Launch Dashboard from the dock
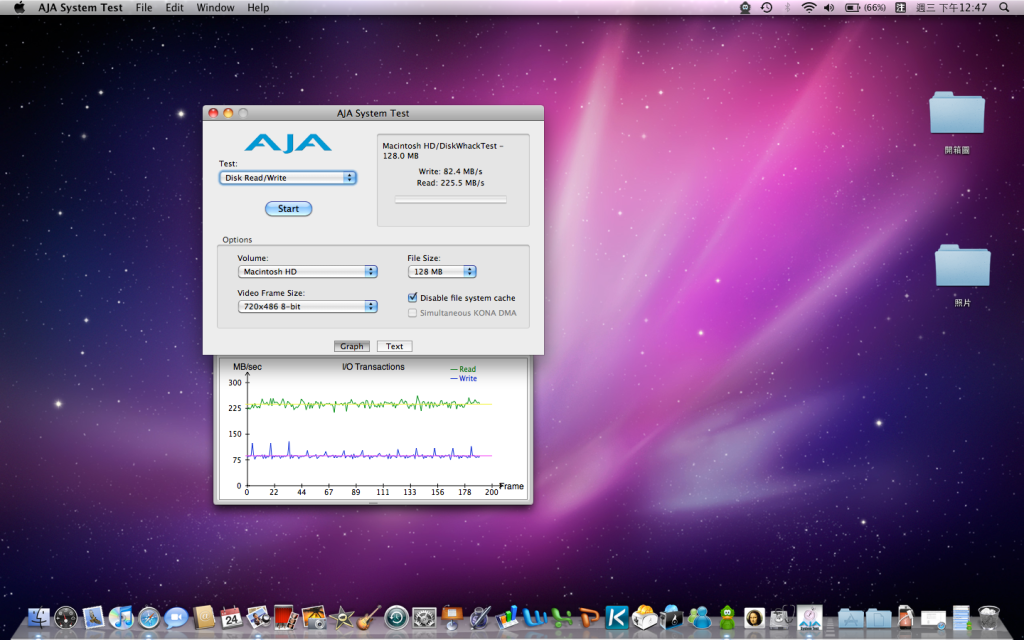Screen dimensions: 1024x640 [66, 616]
